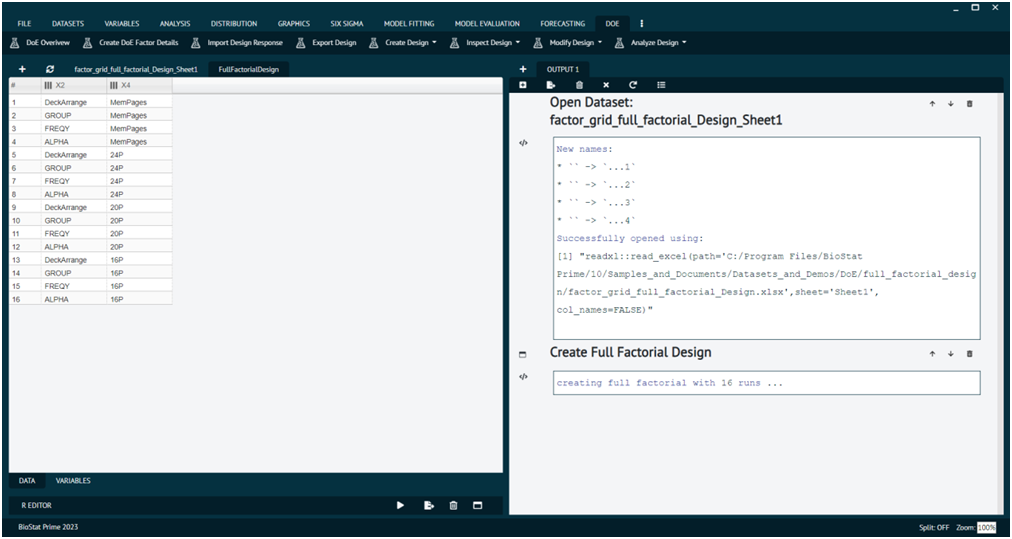Click Export Design
The width and height of the screenshot is (1012, 539).
coord(326,43)
